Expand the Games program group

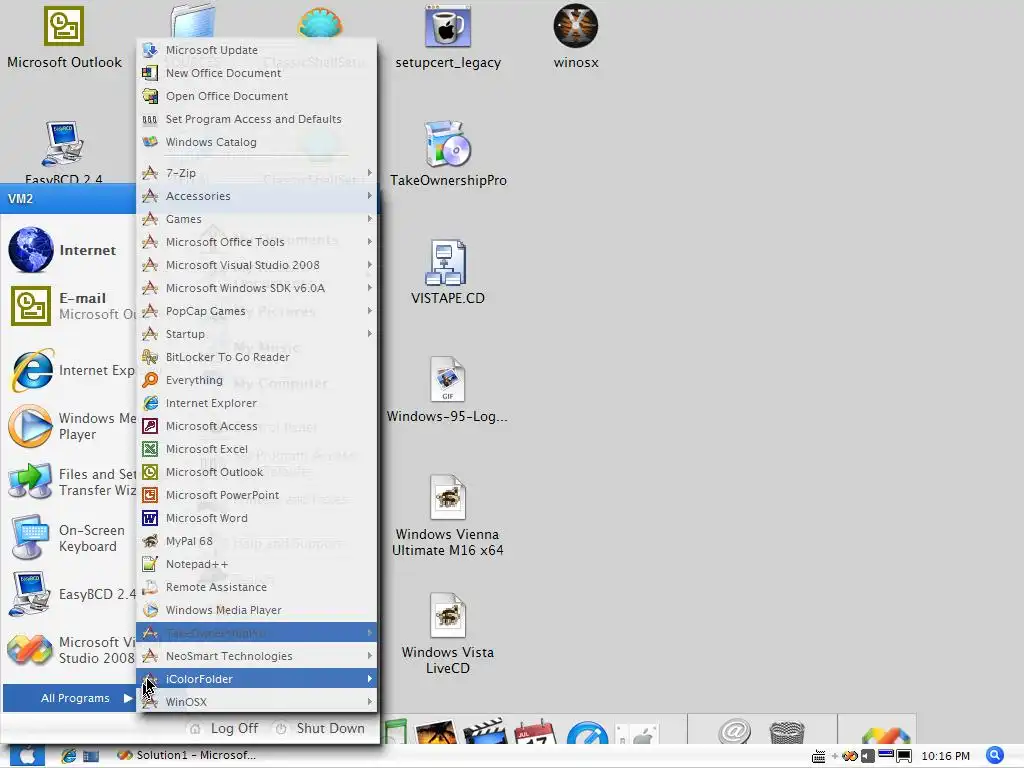click(x=257, y=219)
